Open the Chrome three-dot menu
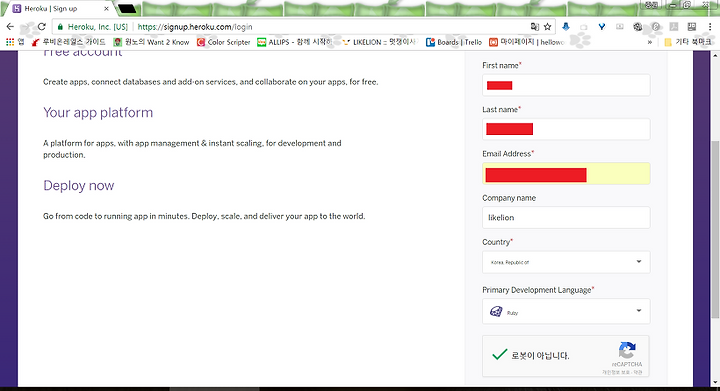Image resolution: width=720 pixels, height=391 pixels. [x=709, y=27]
